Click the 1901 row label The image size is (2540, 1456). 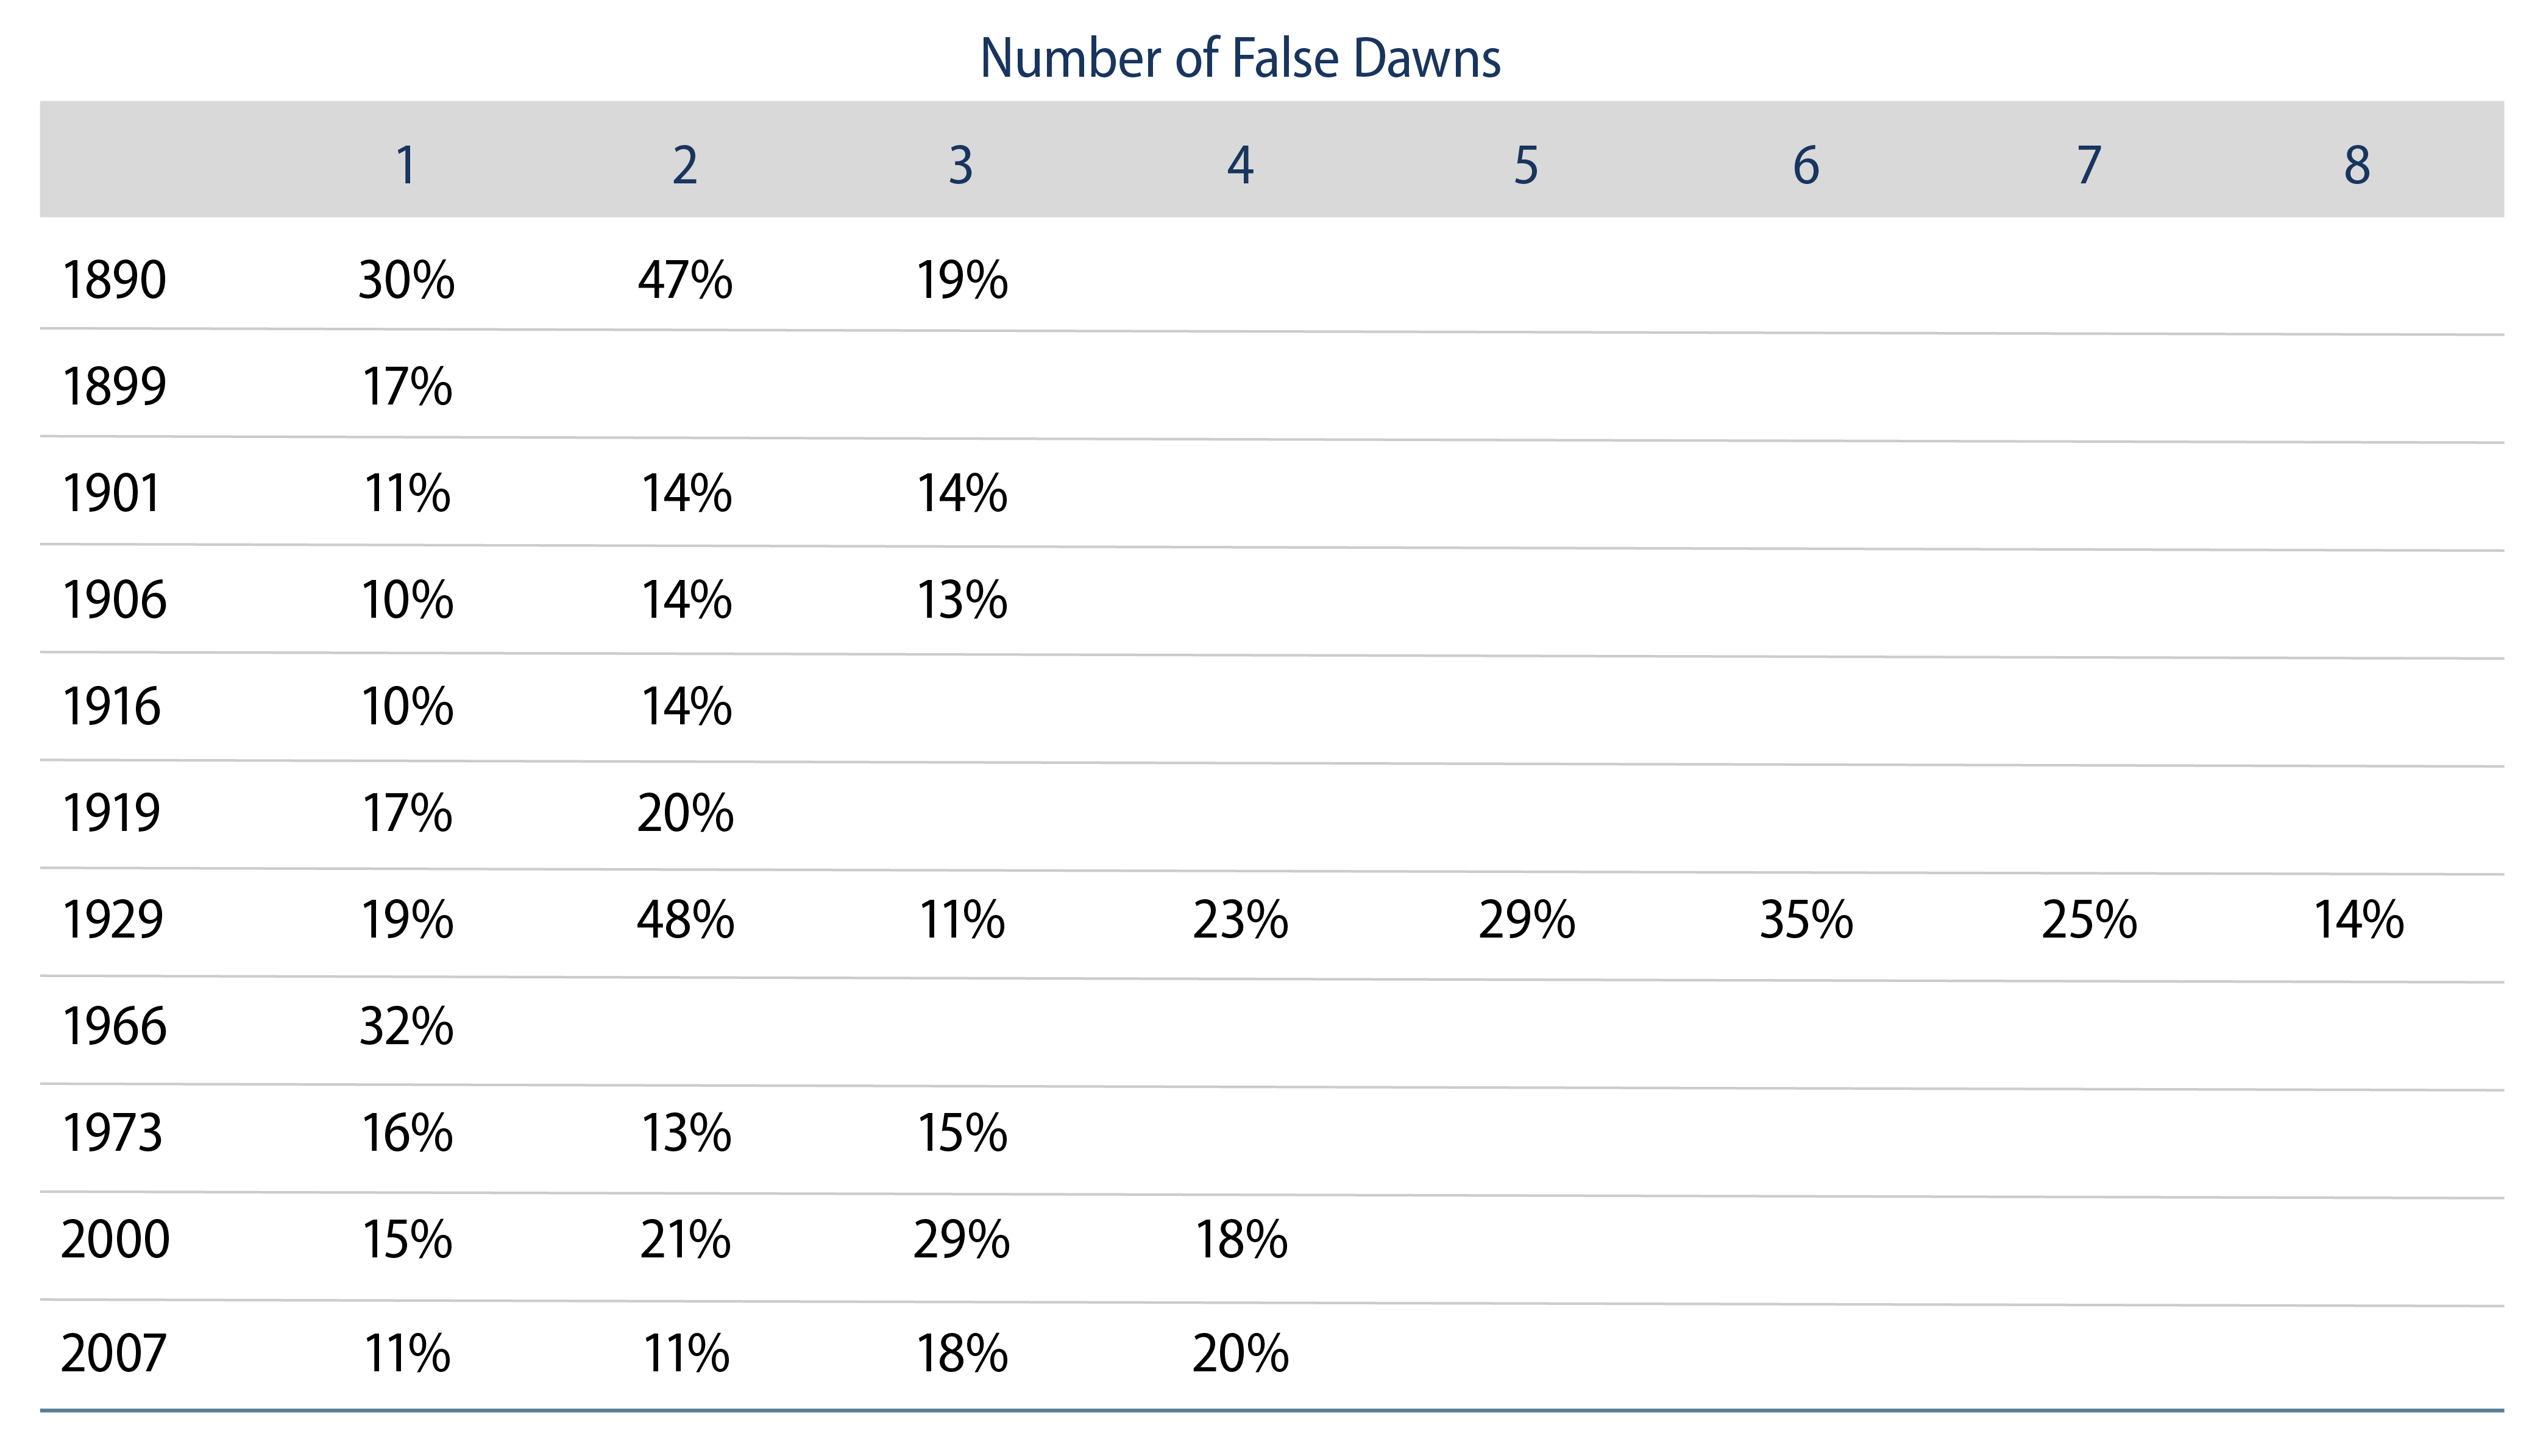111,494
